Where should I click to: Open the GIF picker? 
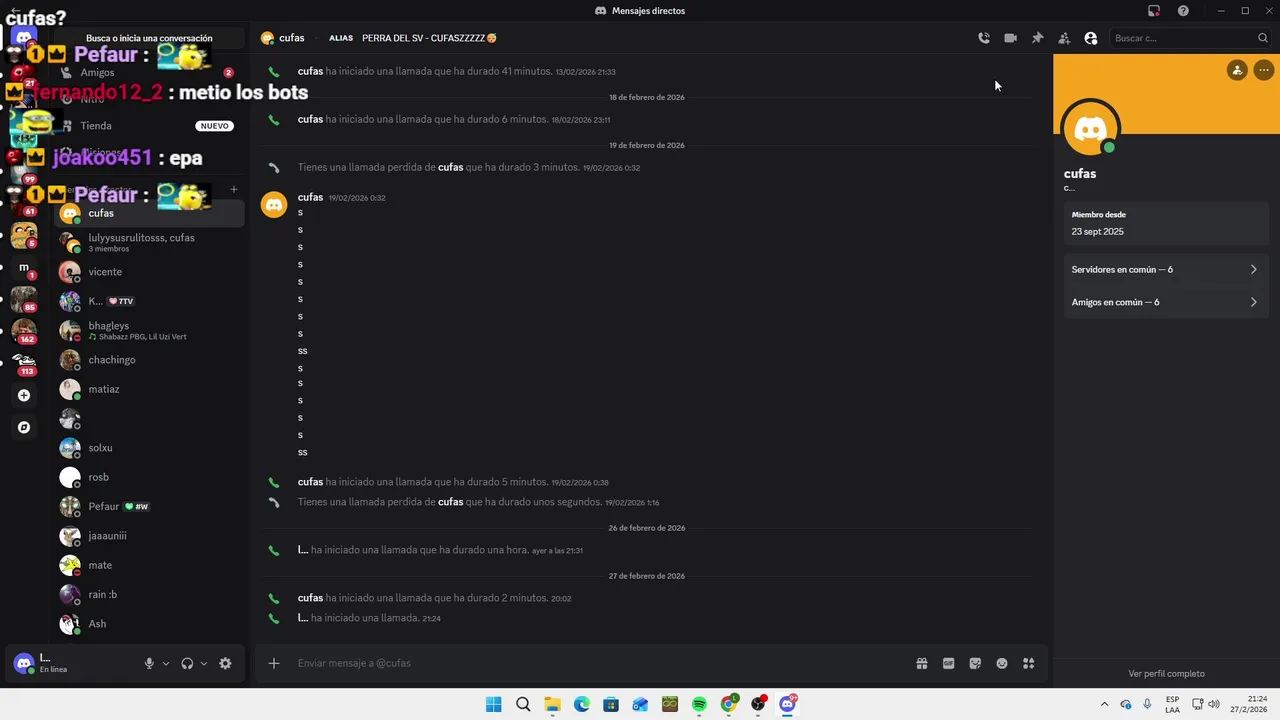(x=949, y=663)
